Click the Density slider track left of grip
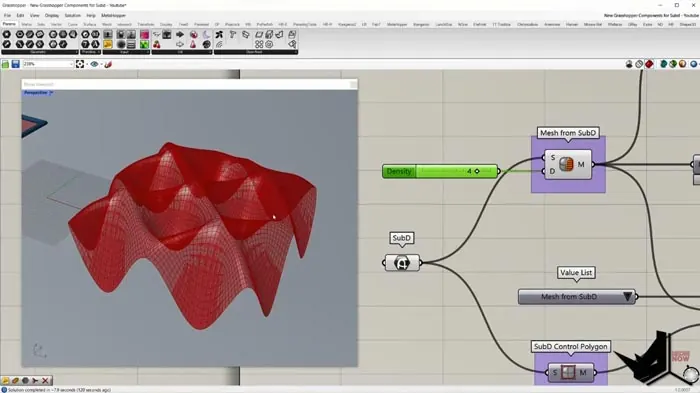 click(x=442, y=171)
